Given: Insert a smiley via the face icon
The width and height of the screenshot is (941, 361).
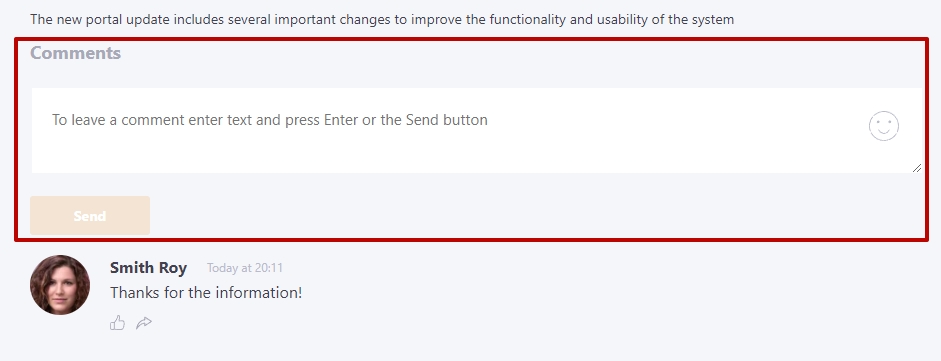Looking at the screenshot, I should 883,126.
